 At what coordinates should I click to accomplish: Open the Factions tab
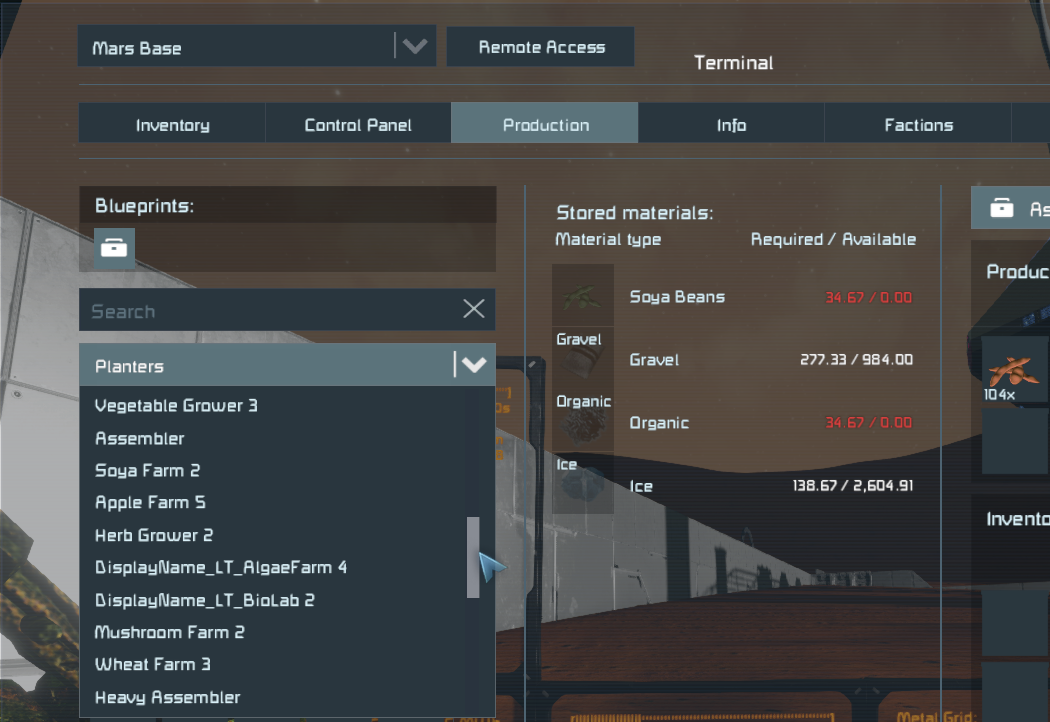[x=918, y=123]
